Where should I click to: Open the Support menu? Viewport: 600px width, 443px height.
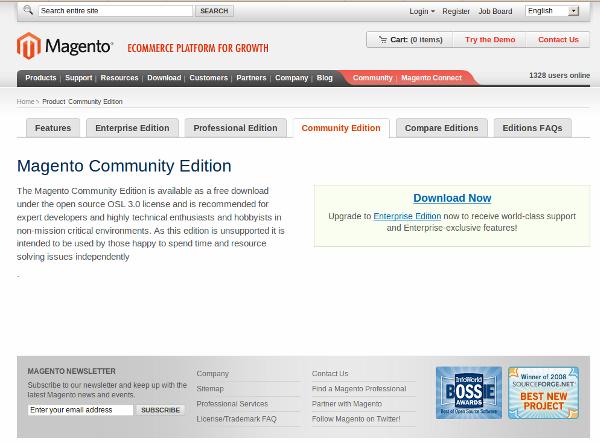pyautogui.click(x=78, y=78)
